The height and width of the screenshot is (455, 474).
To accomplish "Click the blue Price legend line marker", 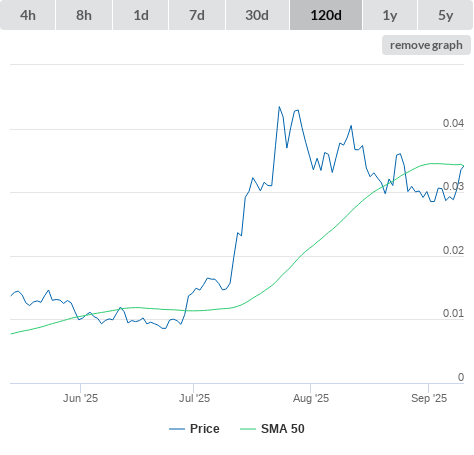I will click(177, 429).
